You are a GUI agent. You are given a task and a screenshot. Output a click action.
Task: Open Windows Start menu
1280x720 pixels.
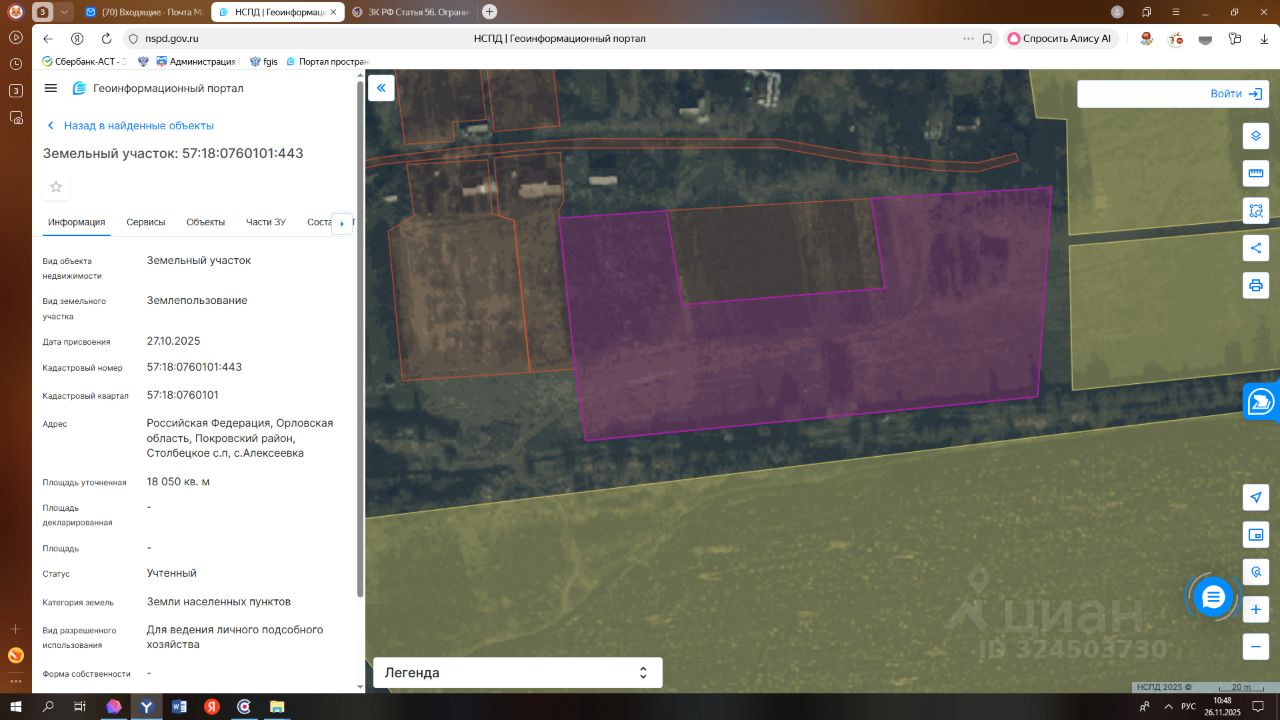pyautogui.click(x=16, y=706)
